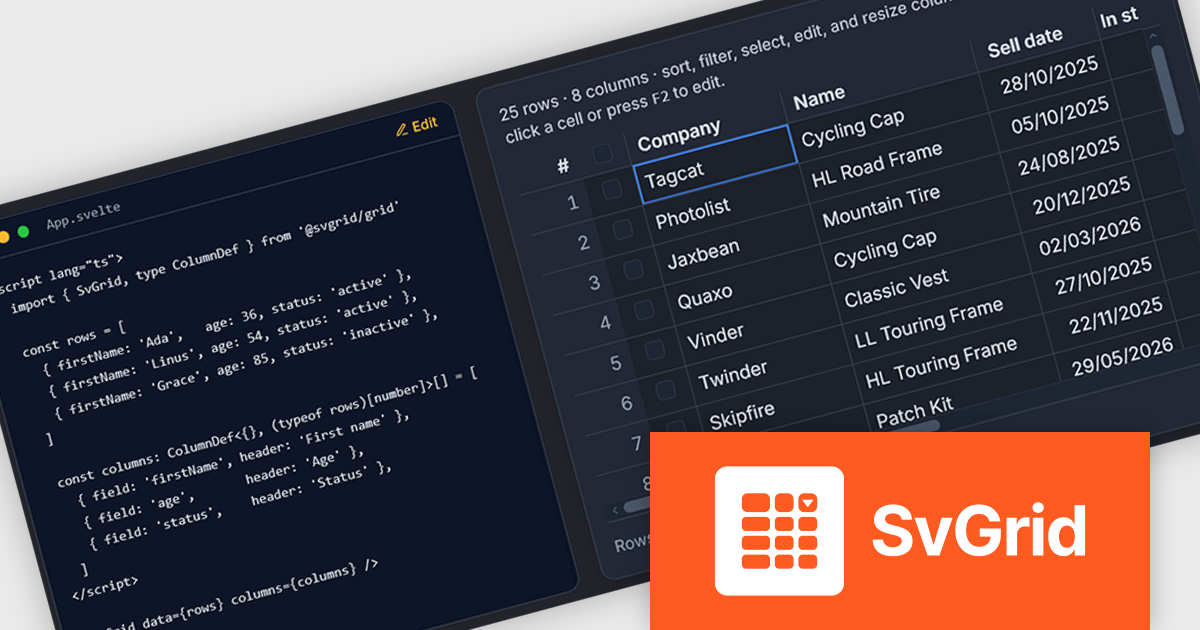This screenshot has height=630, width=1200.
Task: Check the row 3 Jaxbean checkbox
Action: (633, 269)
